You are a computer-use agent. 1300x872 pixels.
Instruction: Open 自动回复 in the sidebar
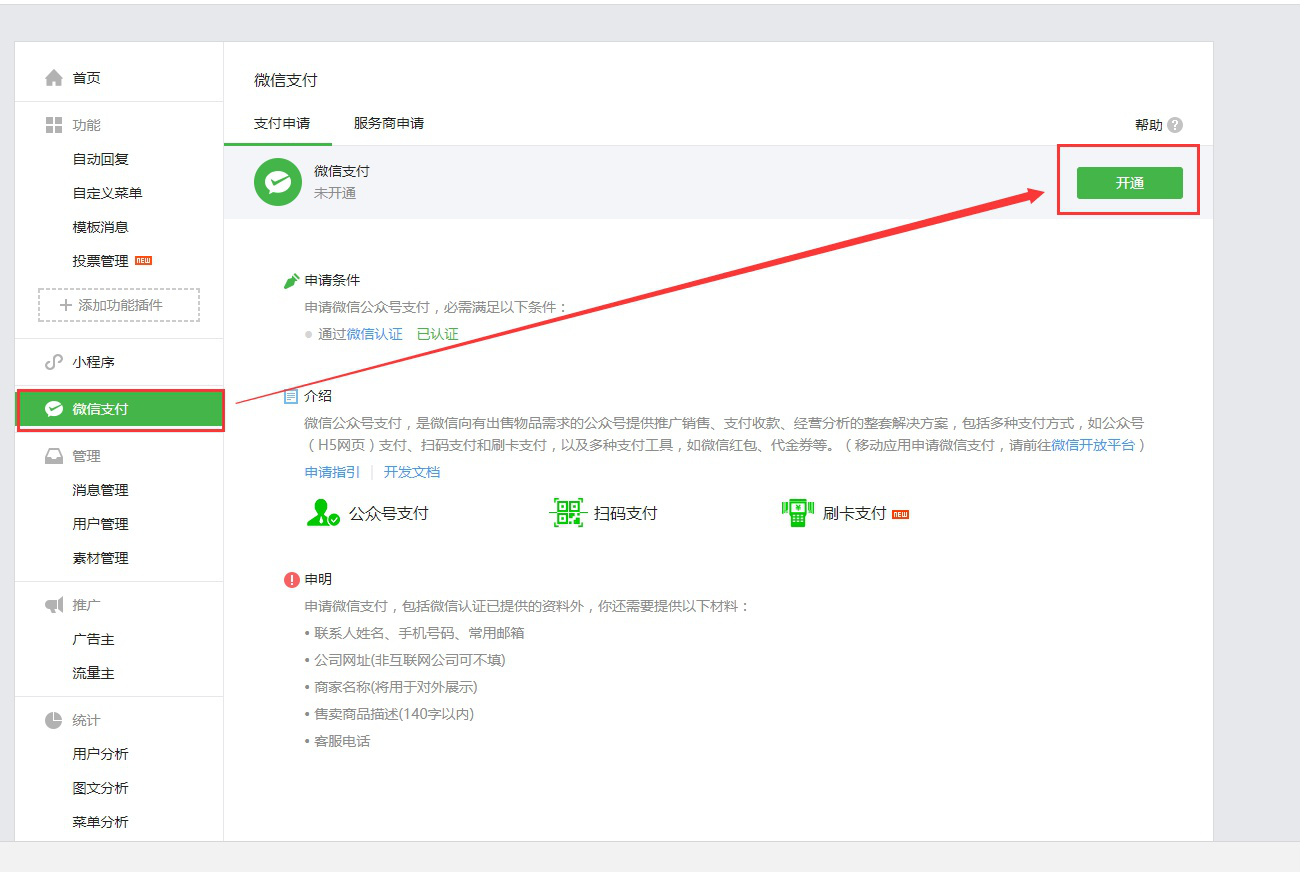(x=101, y=159)
